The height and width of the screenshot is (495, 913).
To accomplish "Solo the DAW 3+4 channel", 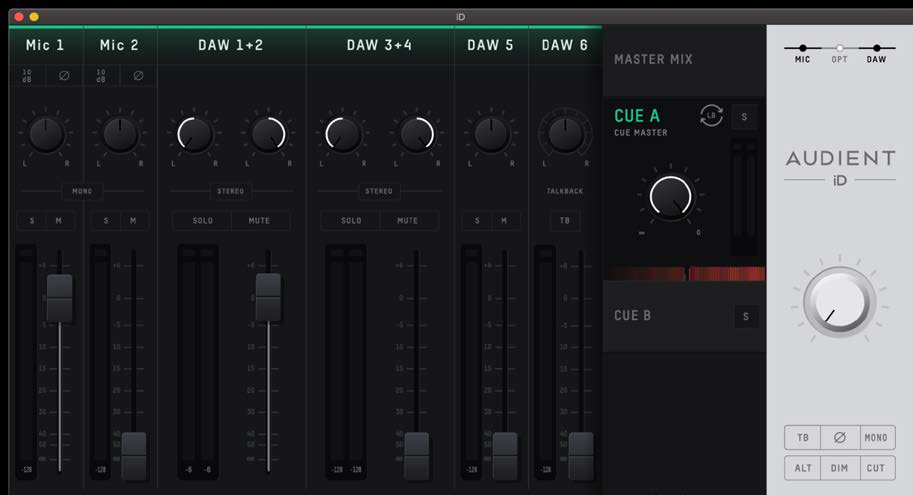I will click(x=351, y=221).
